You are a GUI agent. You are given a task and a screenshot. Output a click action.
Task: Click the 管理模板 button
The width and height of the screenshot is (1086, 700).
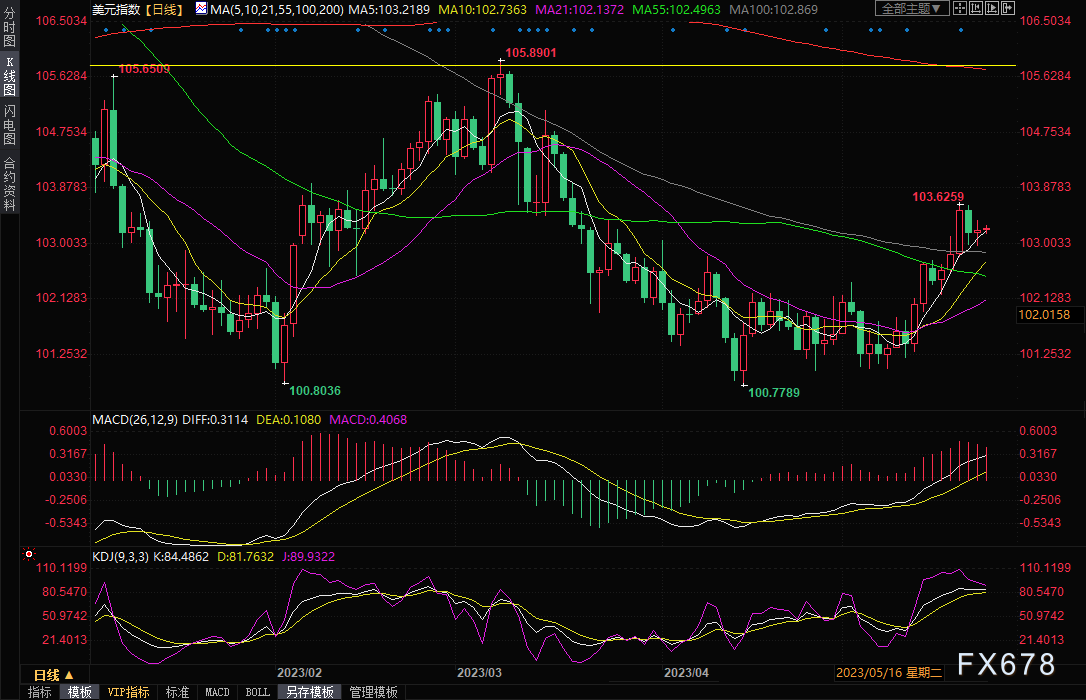371,692
